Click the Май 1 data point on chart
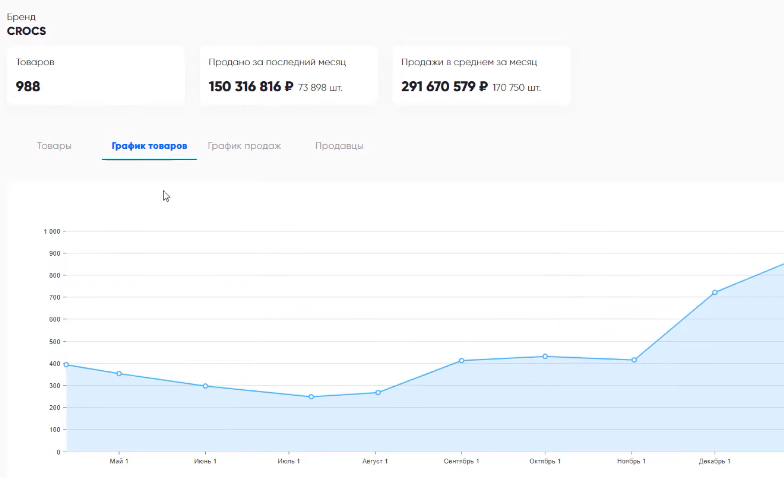Screen dimensions: 784x477 (x=119, y=374)
